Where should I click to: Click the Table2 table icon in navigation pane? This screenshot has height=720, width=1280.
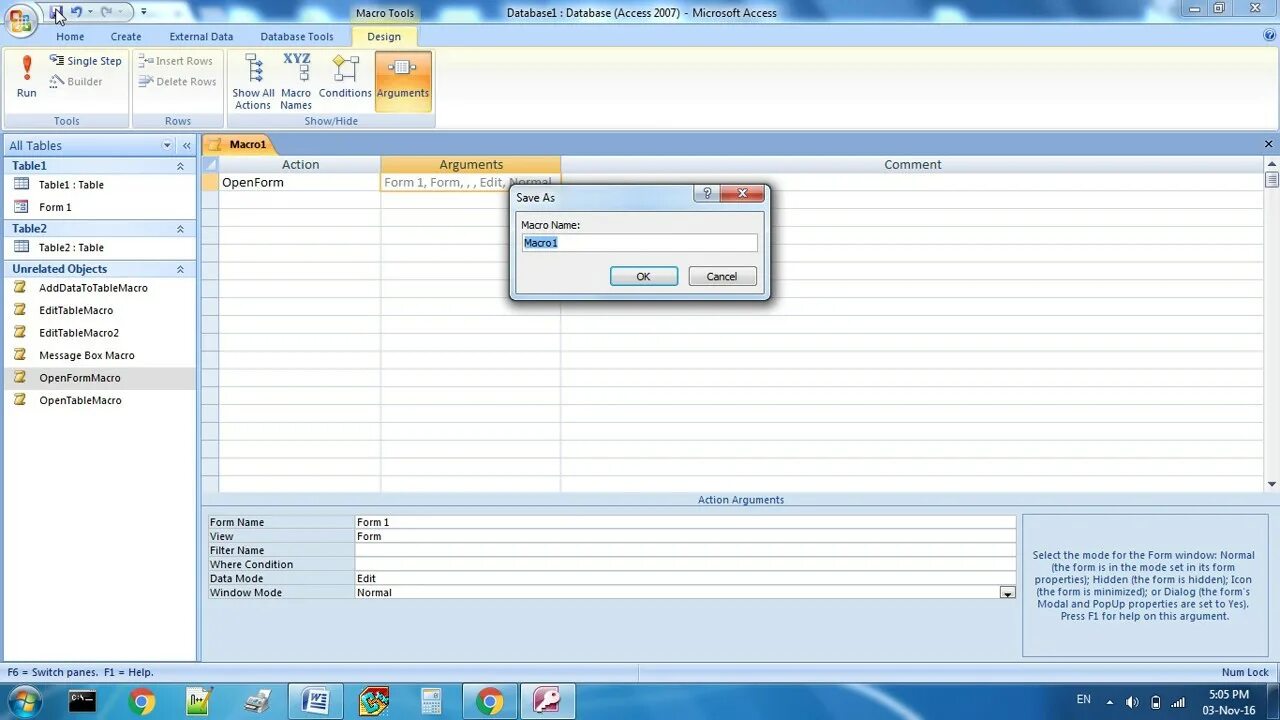coord(20,247)
